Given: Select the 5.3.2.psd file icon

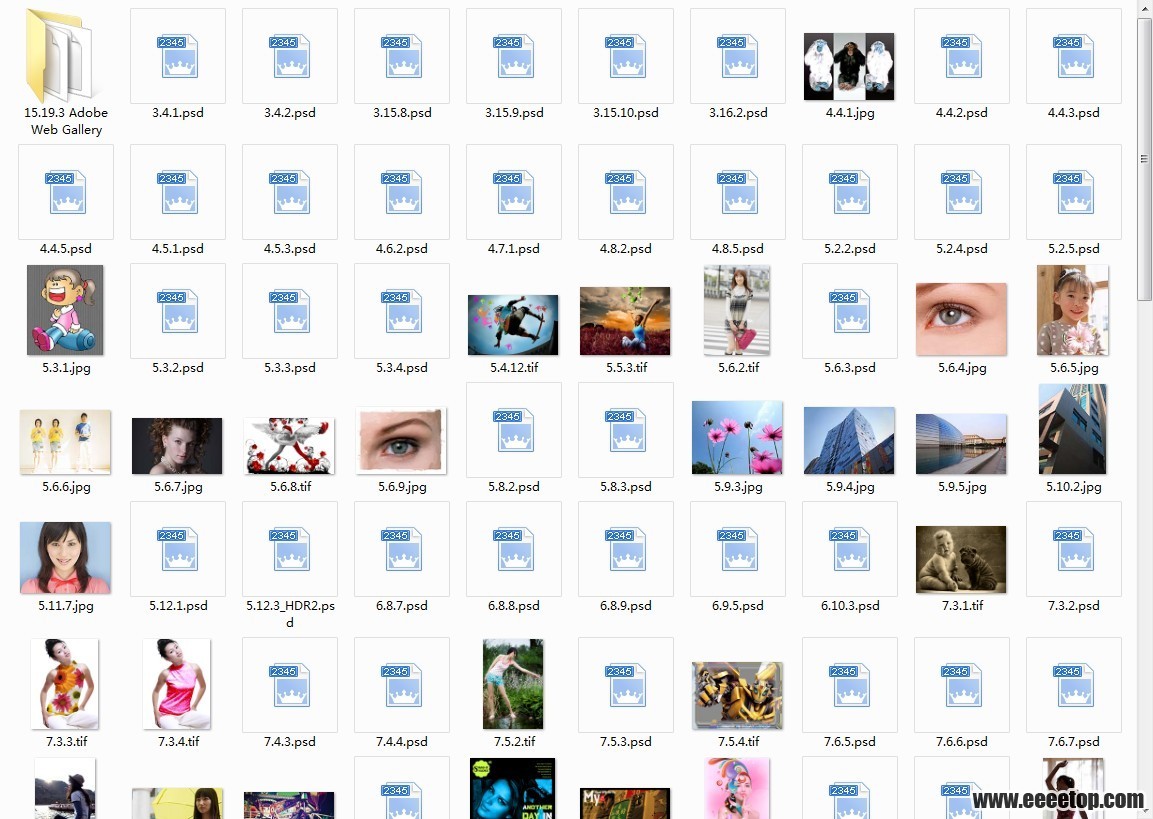Looking at the screenshot, I should pos(178,311).
